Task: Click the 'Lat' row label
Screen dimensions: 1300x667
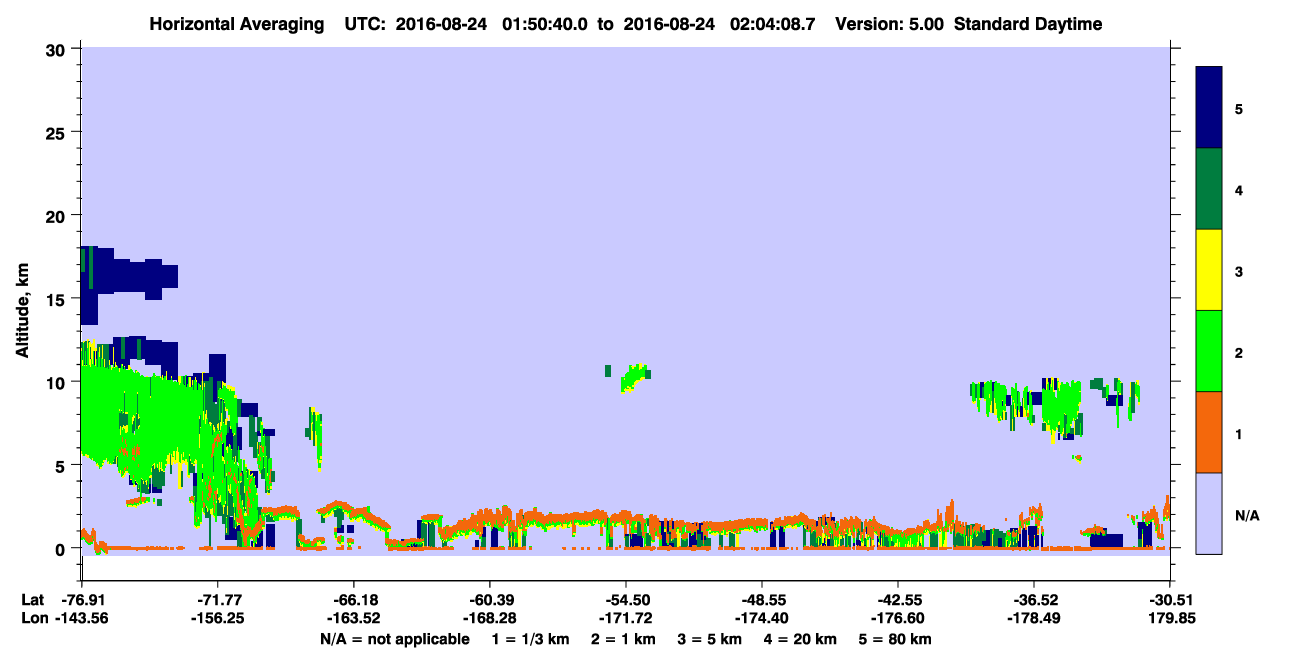Action: [32, 600]
